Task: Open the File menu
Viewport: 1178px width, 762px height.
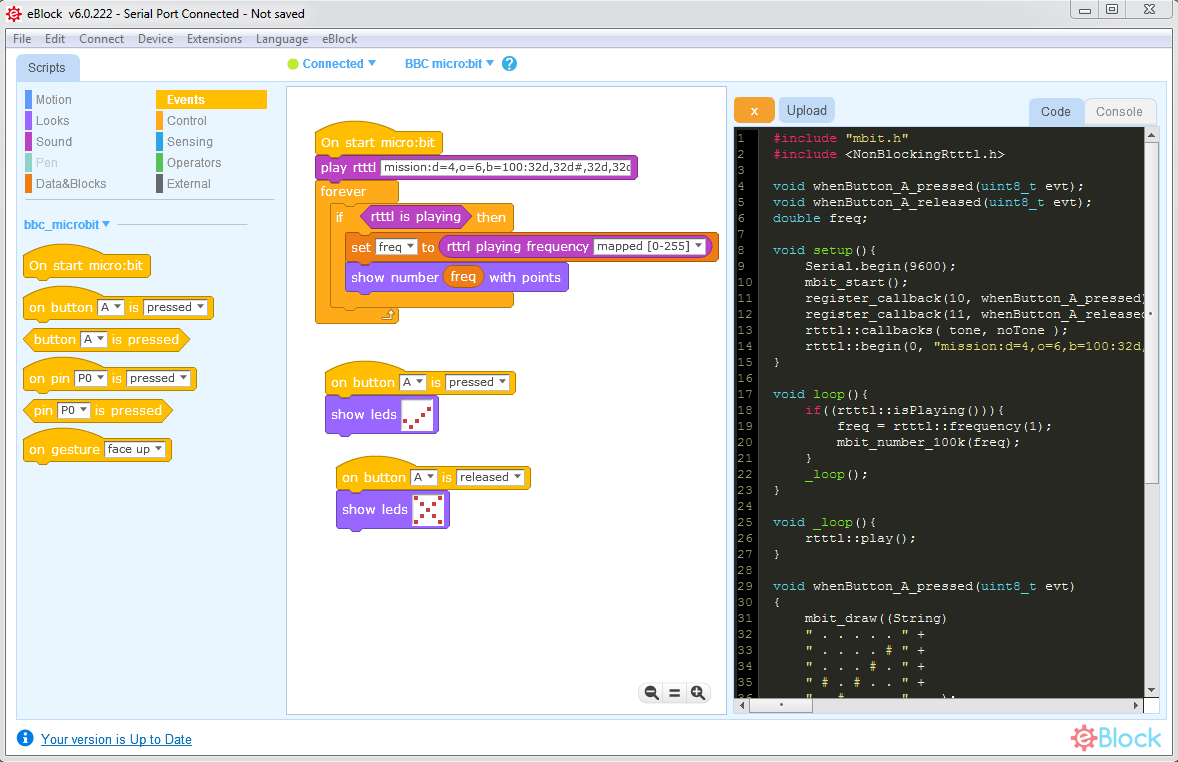Action: coord(23,39)
